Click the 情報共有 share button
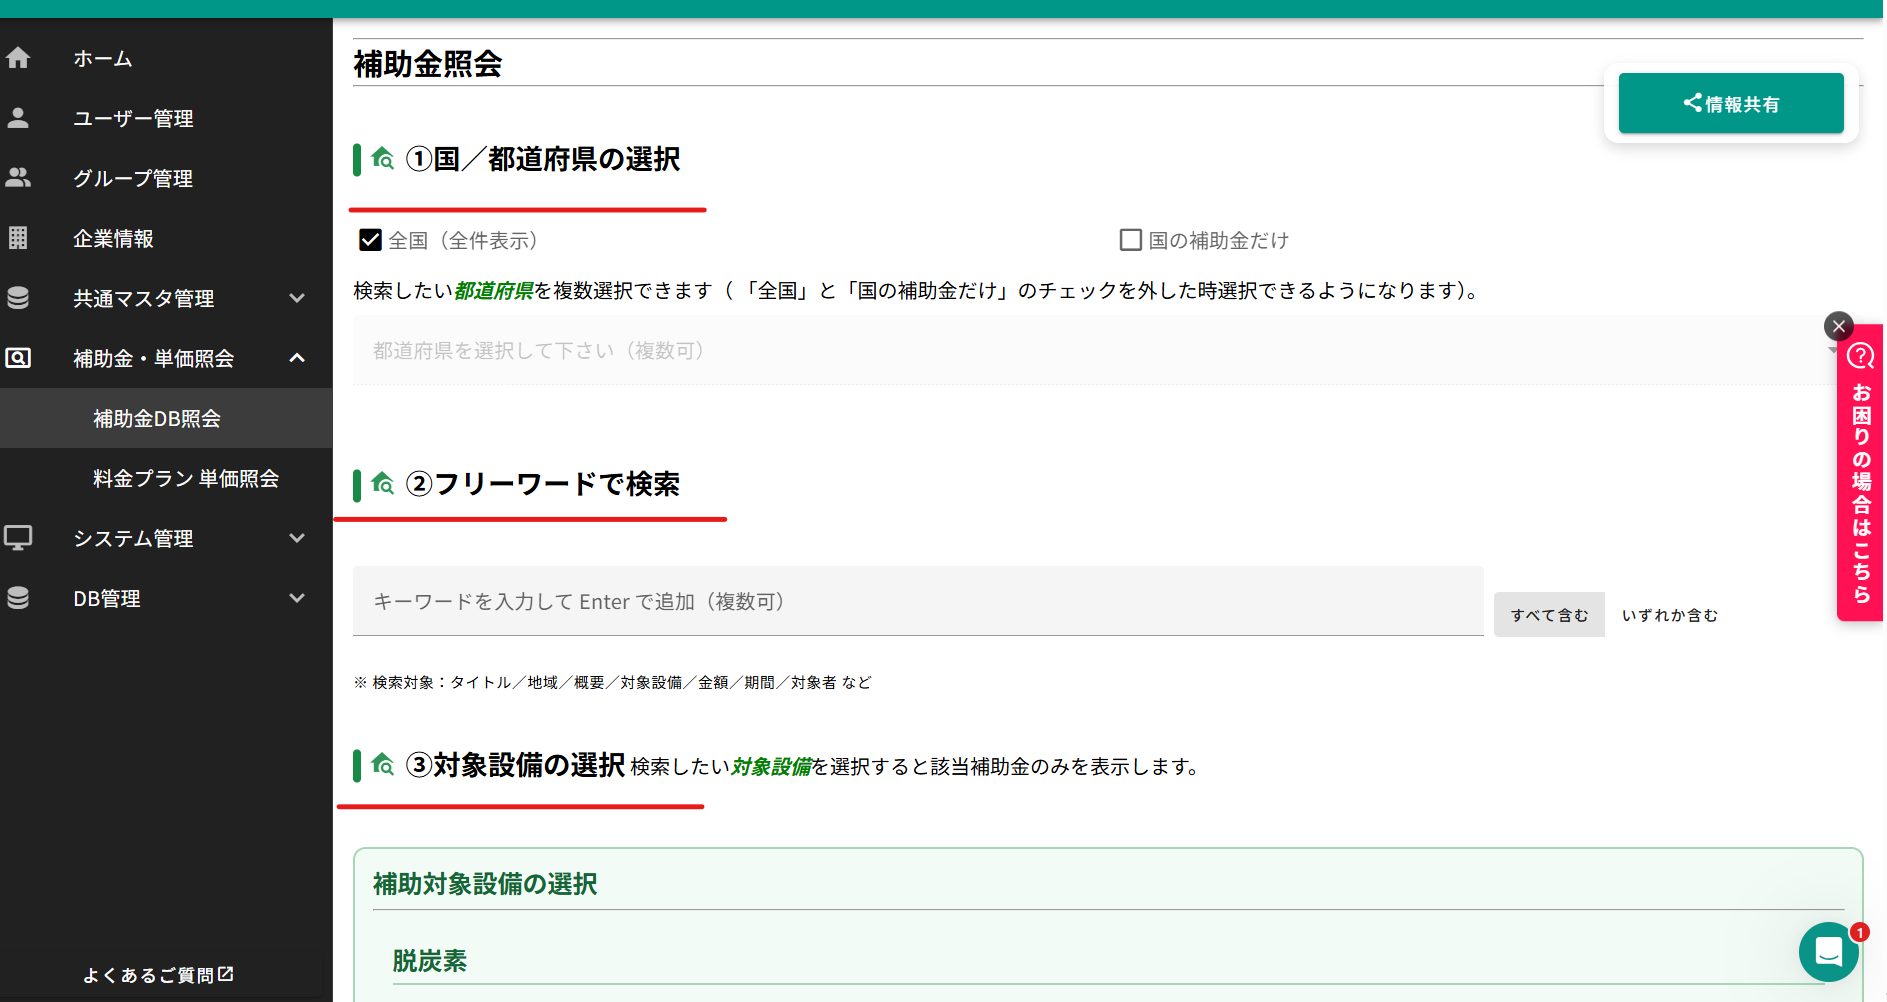1887x1002 pixels. click(x=1730, y=104)
